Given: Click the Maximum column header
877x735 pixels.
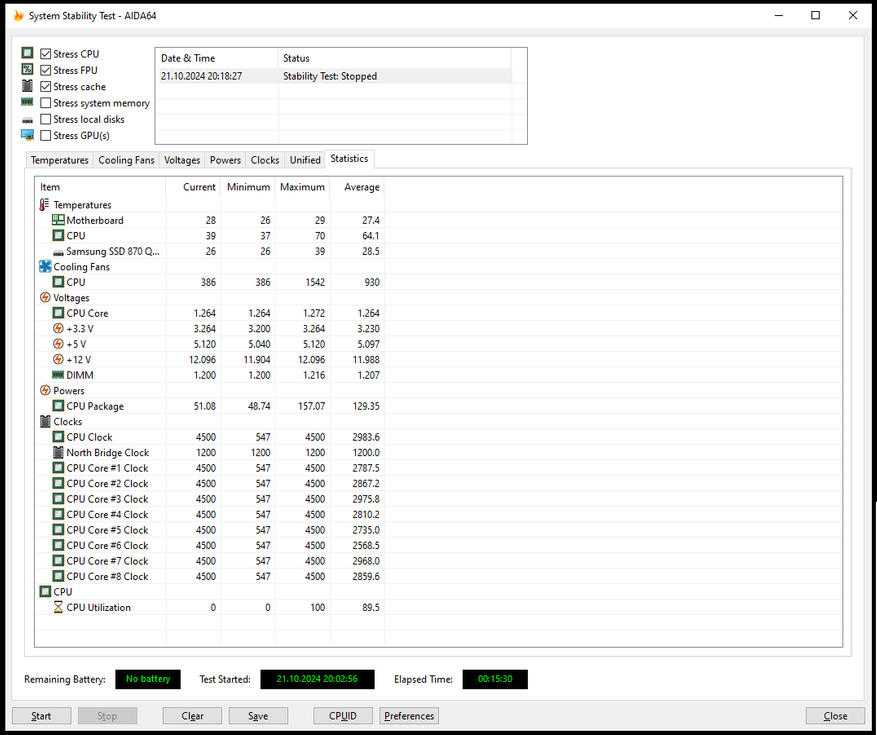Looking at the screenshot, I should 303,187.
